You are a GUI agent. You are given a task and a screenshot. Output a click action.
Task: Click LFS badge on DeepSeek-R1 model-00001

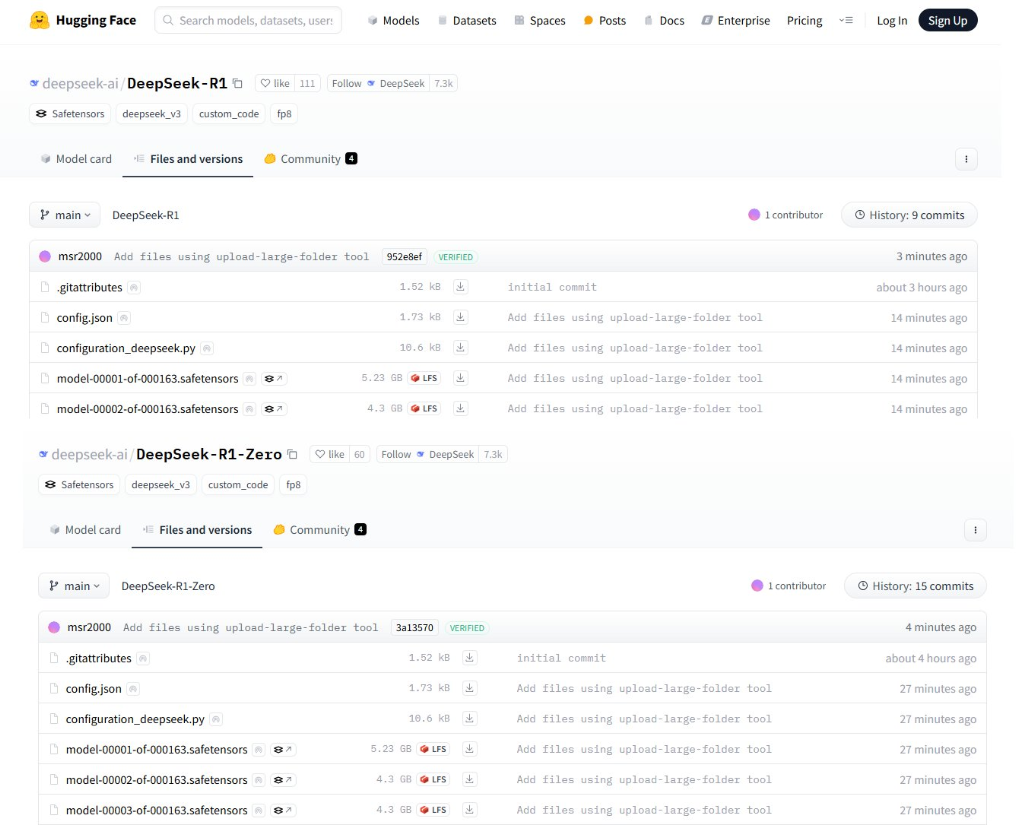coord(424,378)
